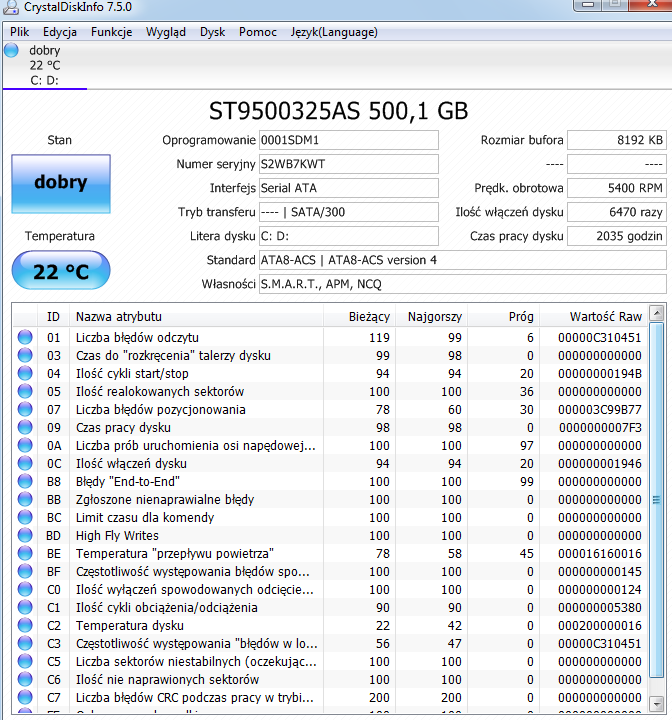Click the Czas pracy dysku field 2035 godzin
The image size is (672, 720).
(x=617, y=236)
